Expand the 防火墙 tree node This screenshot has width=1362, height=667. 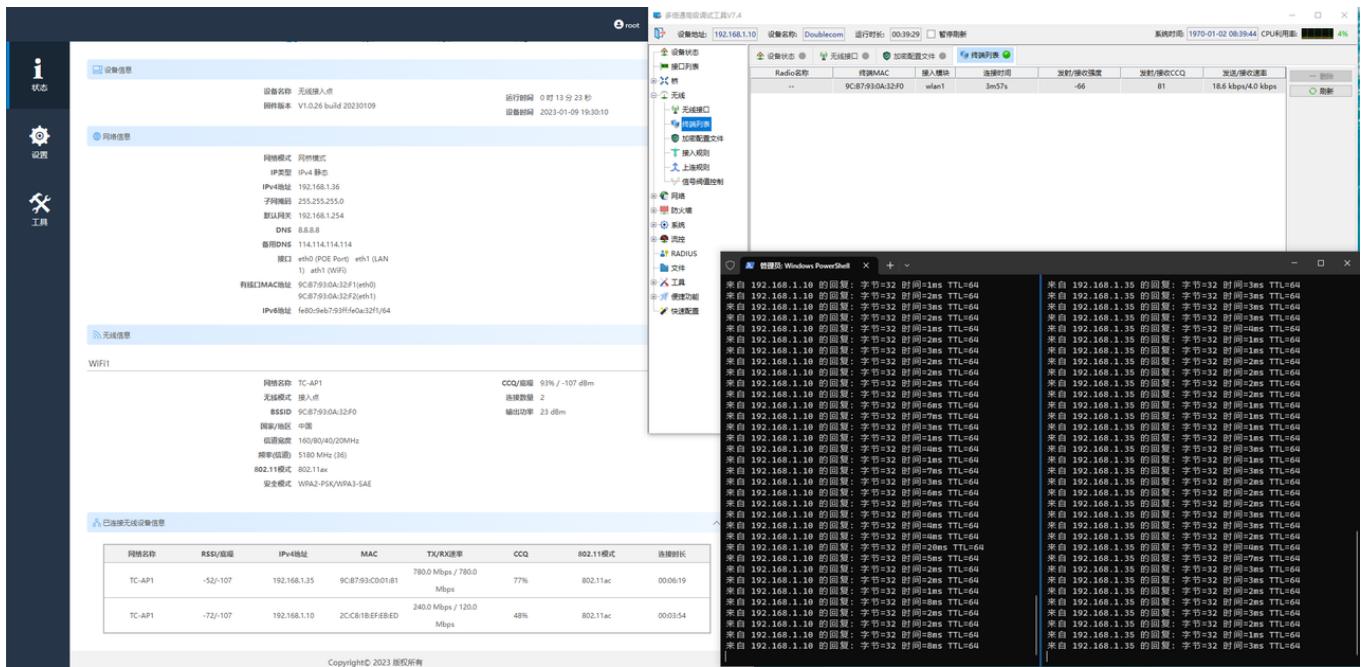pyautogui.click(x=653, y=211)
